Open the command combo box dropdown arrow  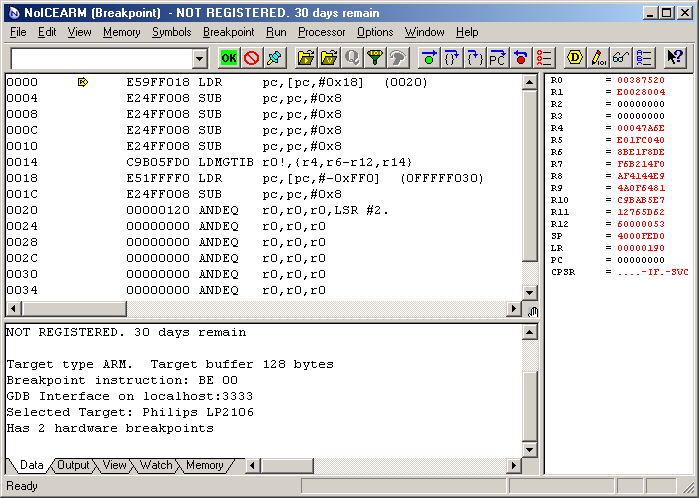pyautogui.click(x=200, y=58)
